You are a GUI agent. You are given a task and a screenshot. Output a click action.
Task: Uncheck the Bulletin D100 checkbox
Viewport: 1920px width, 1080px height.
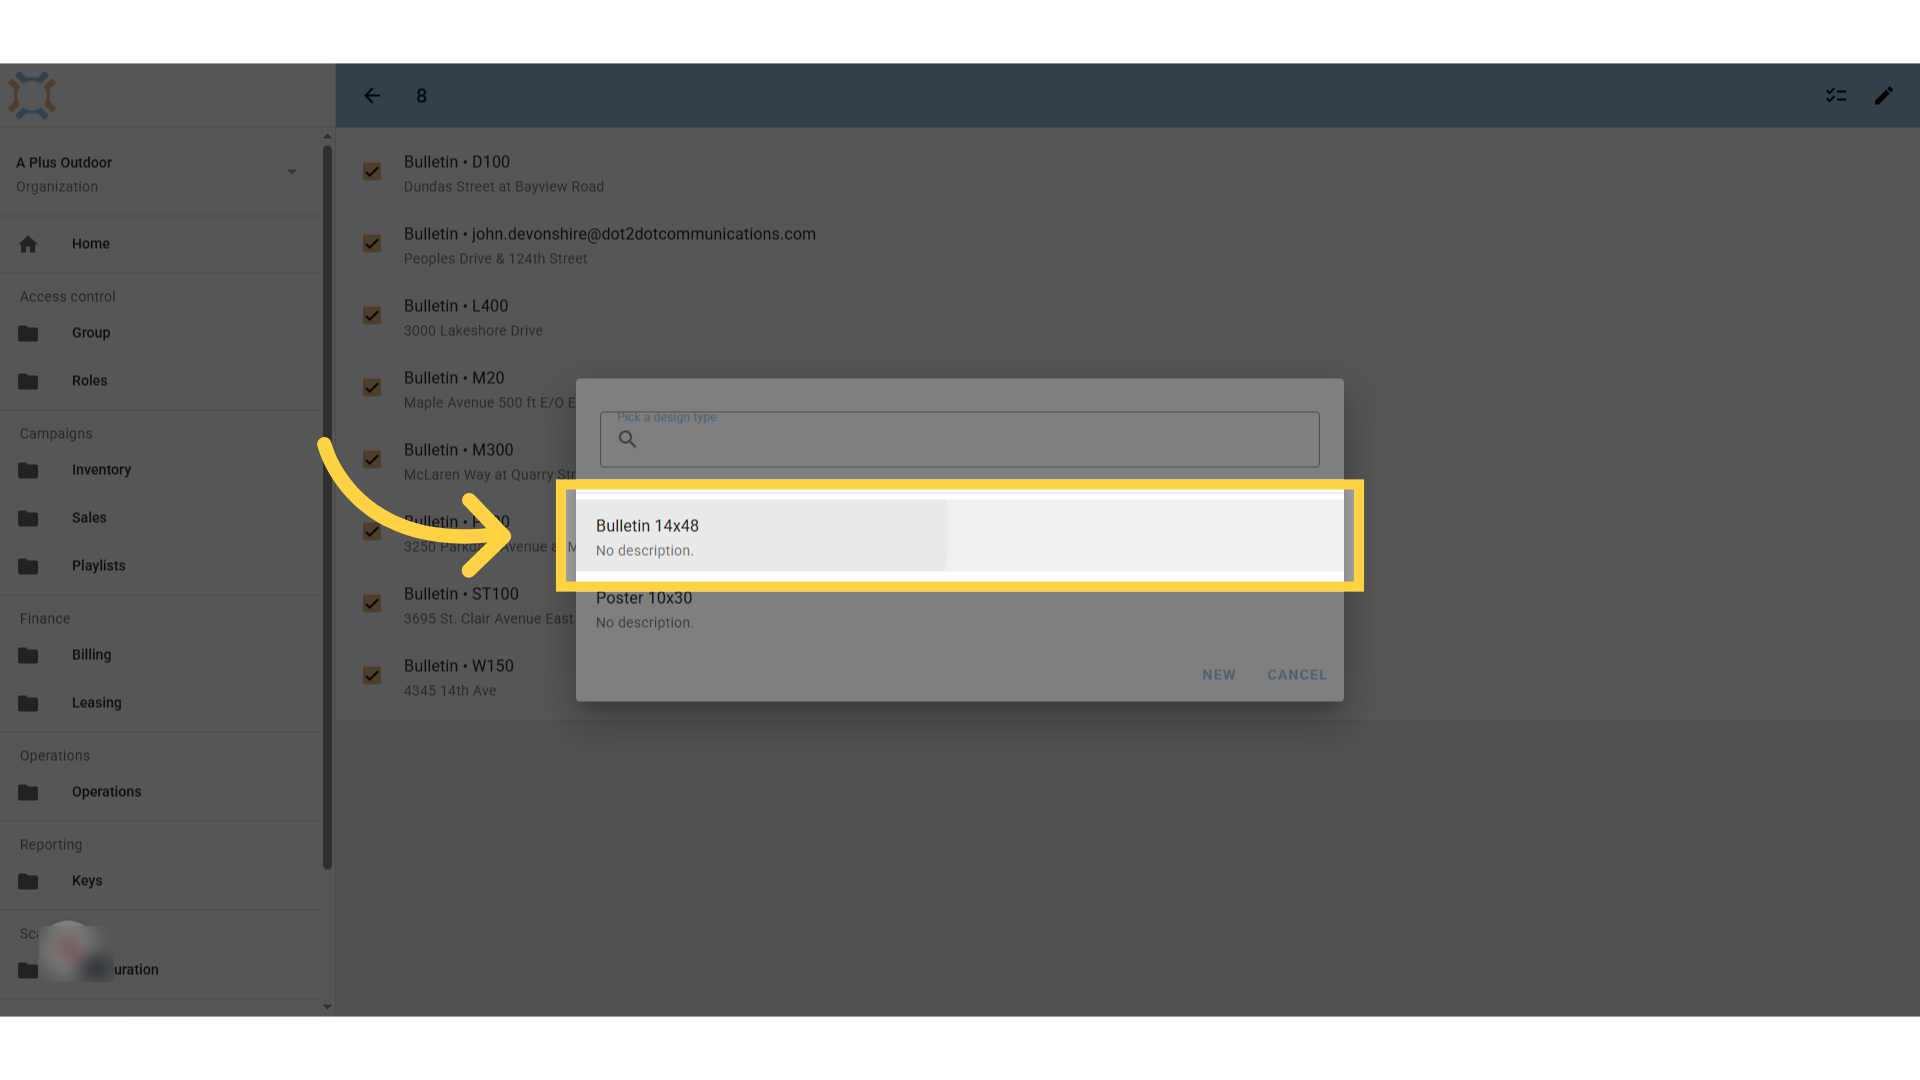[372, 172]
